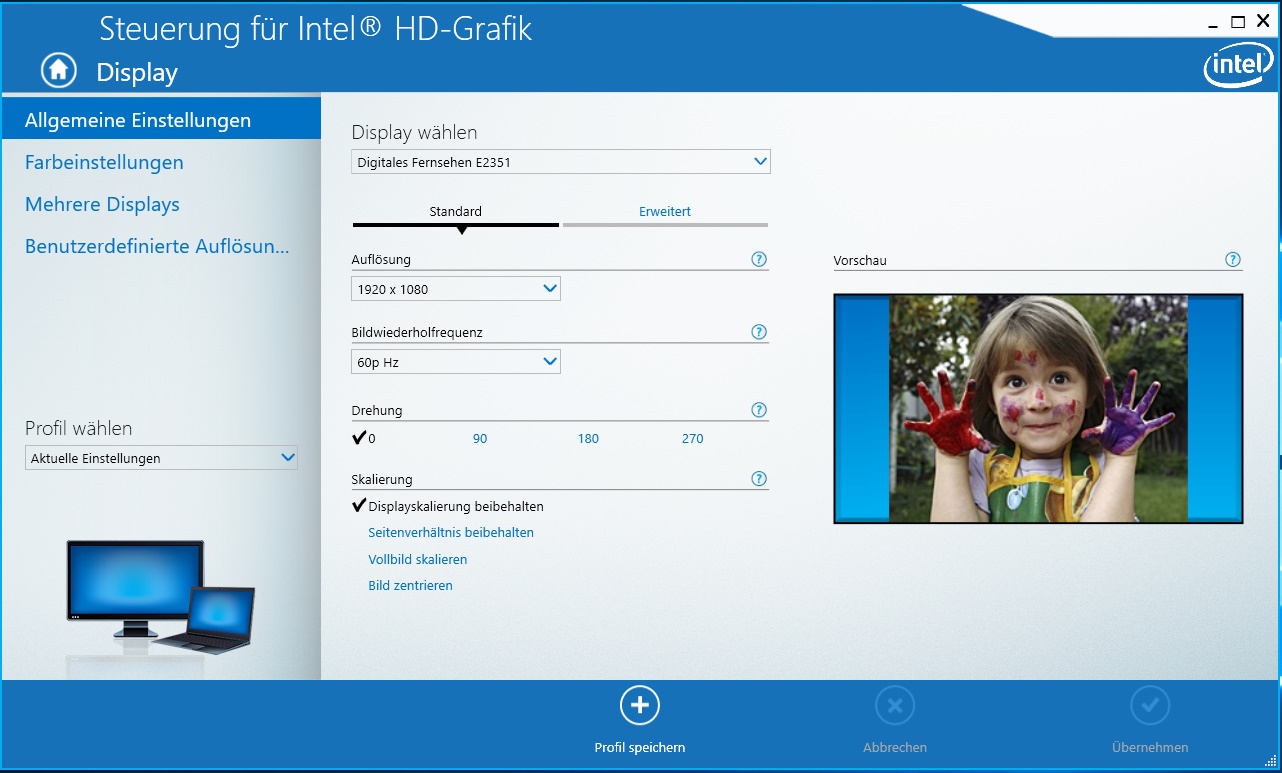Switch to the Standard tab

coord(456,212)
